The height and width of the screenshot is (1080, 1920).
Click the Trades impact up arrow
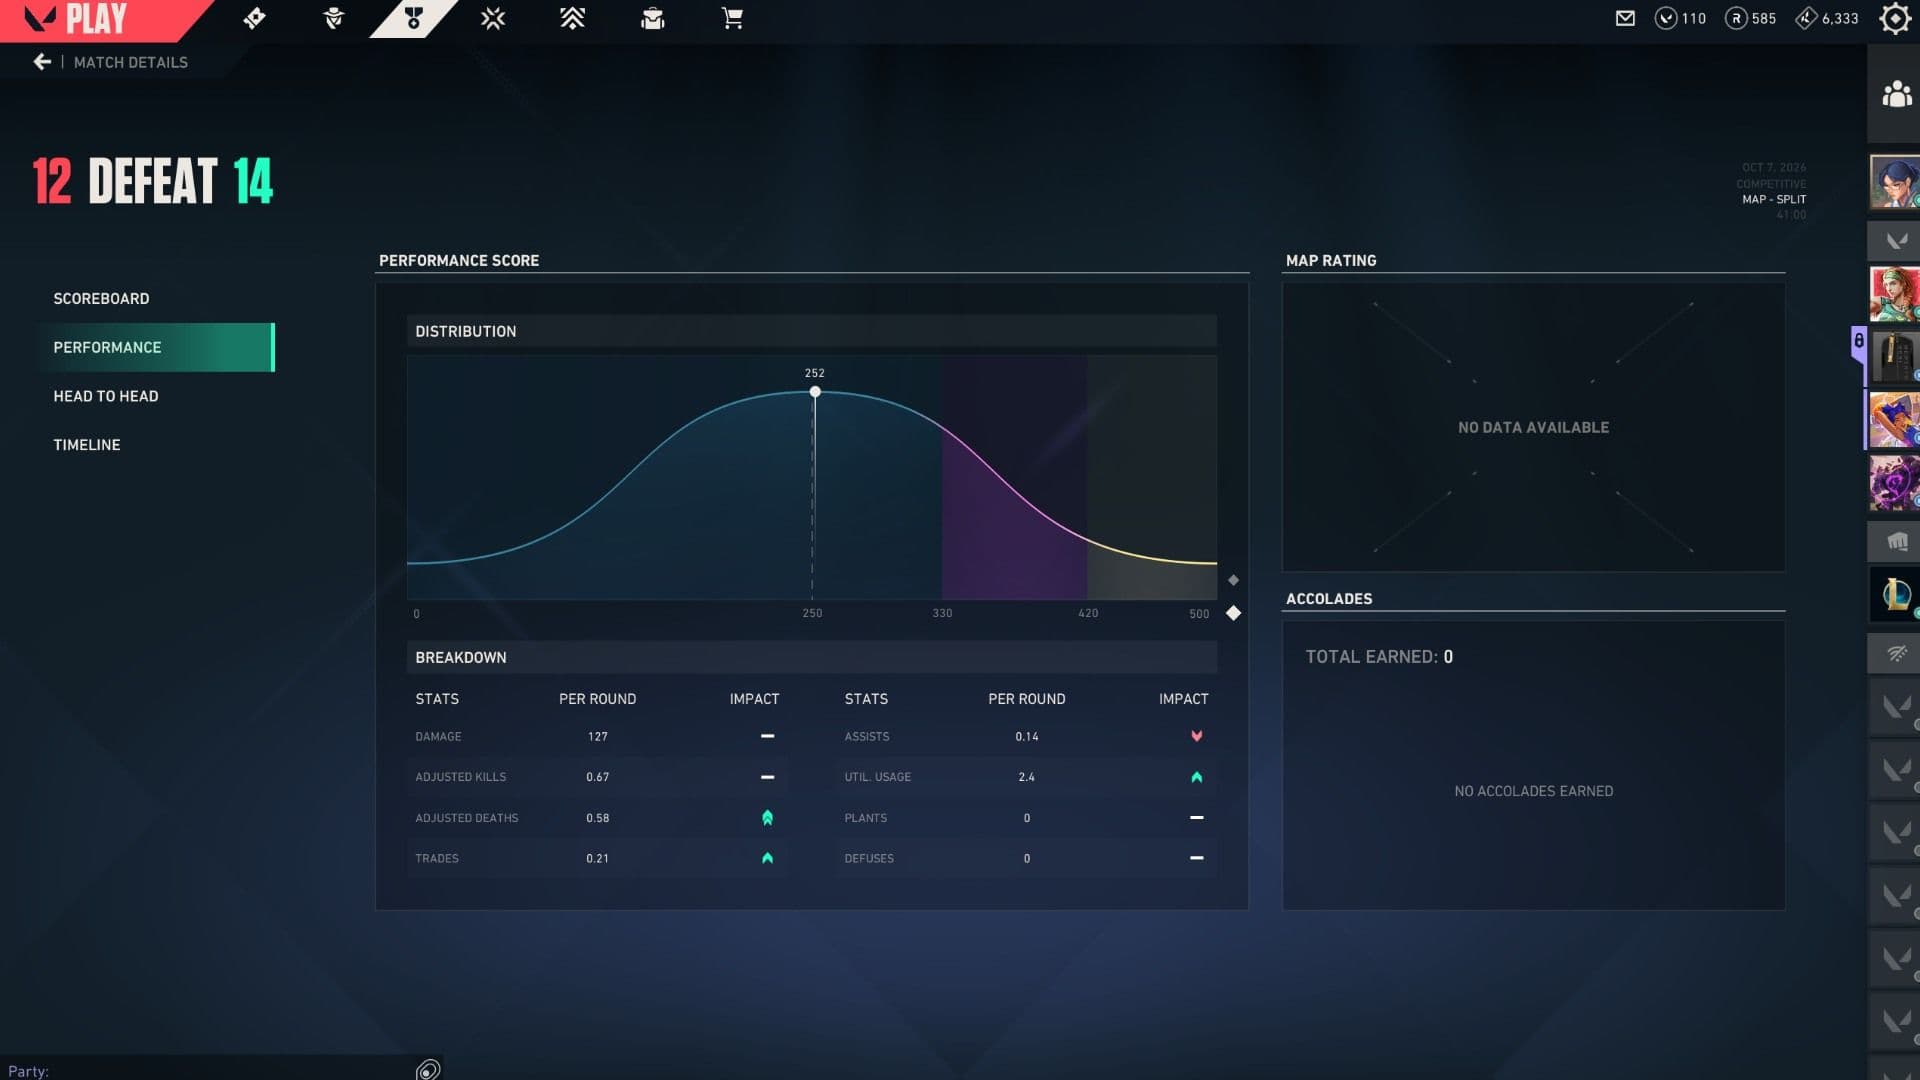(767, 858)
